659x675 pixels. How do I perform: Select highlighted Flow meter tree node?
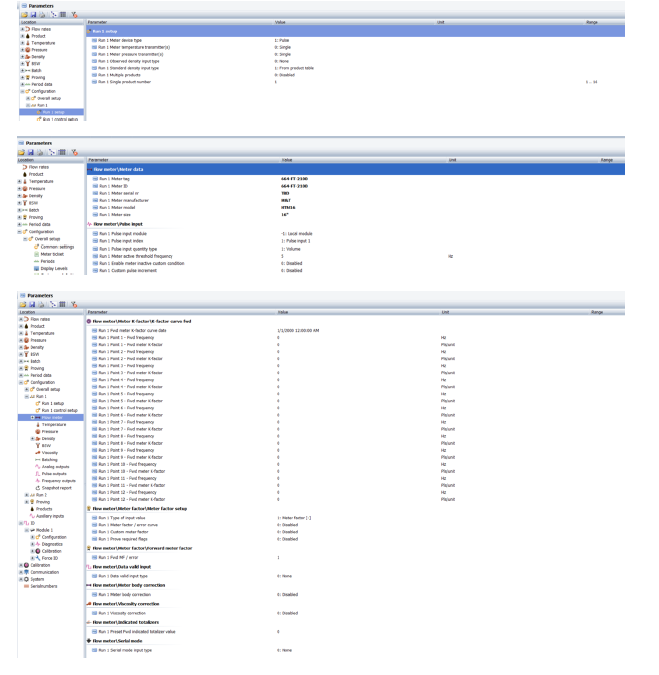click(52, 418)
